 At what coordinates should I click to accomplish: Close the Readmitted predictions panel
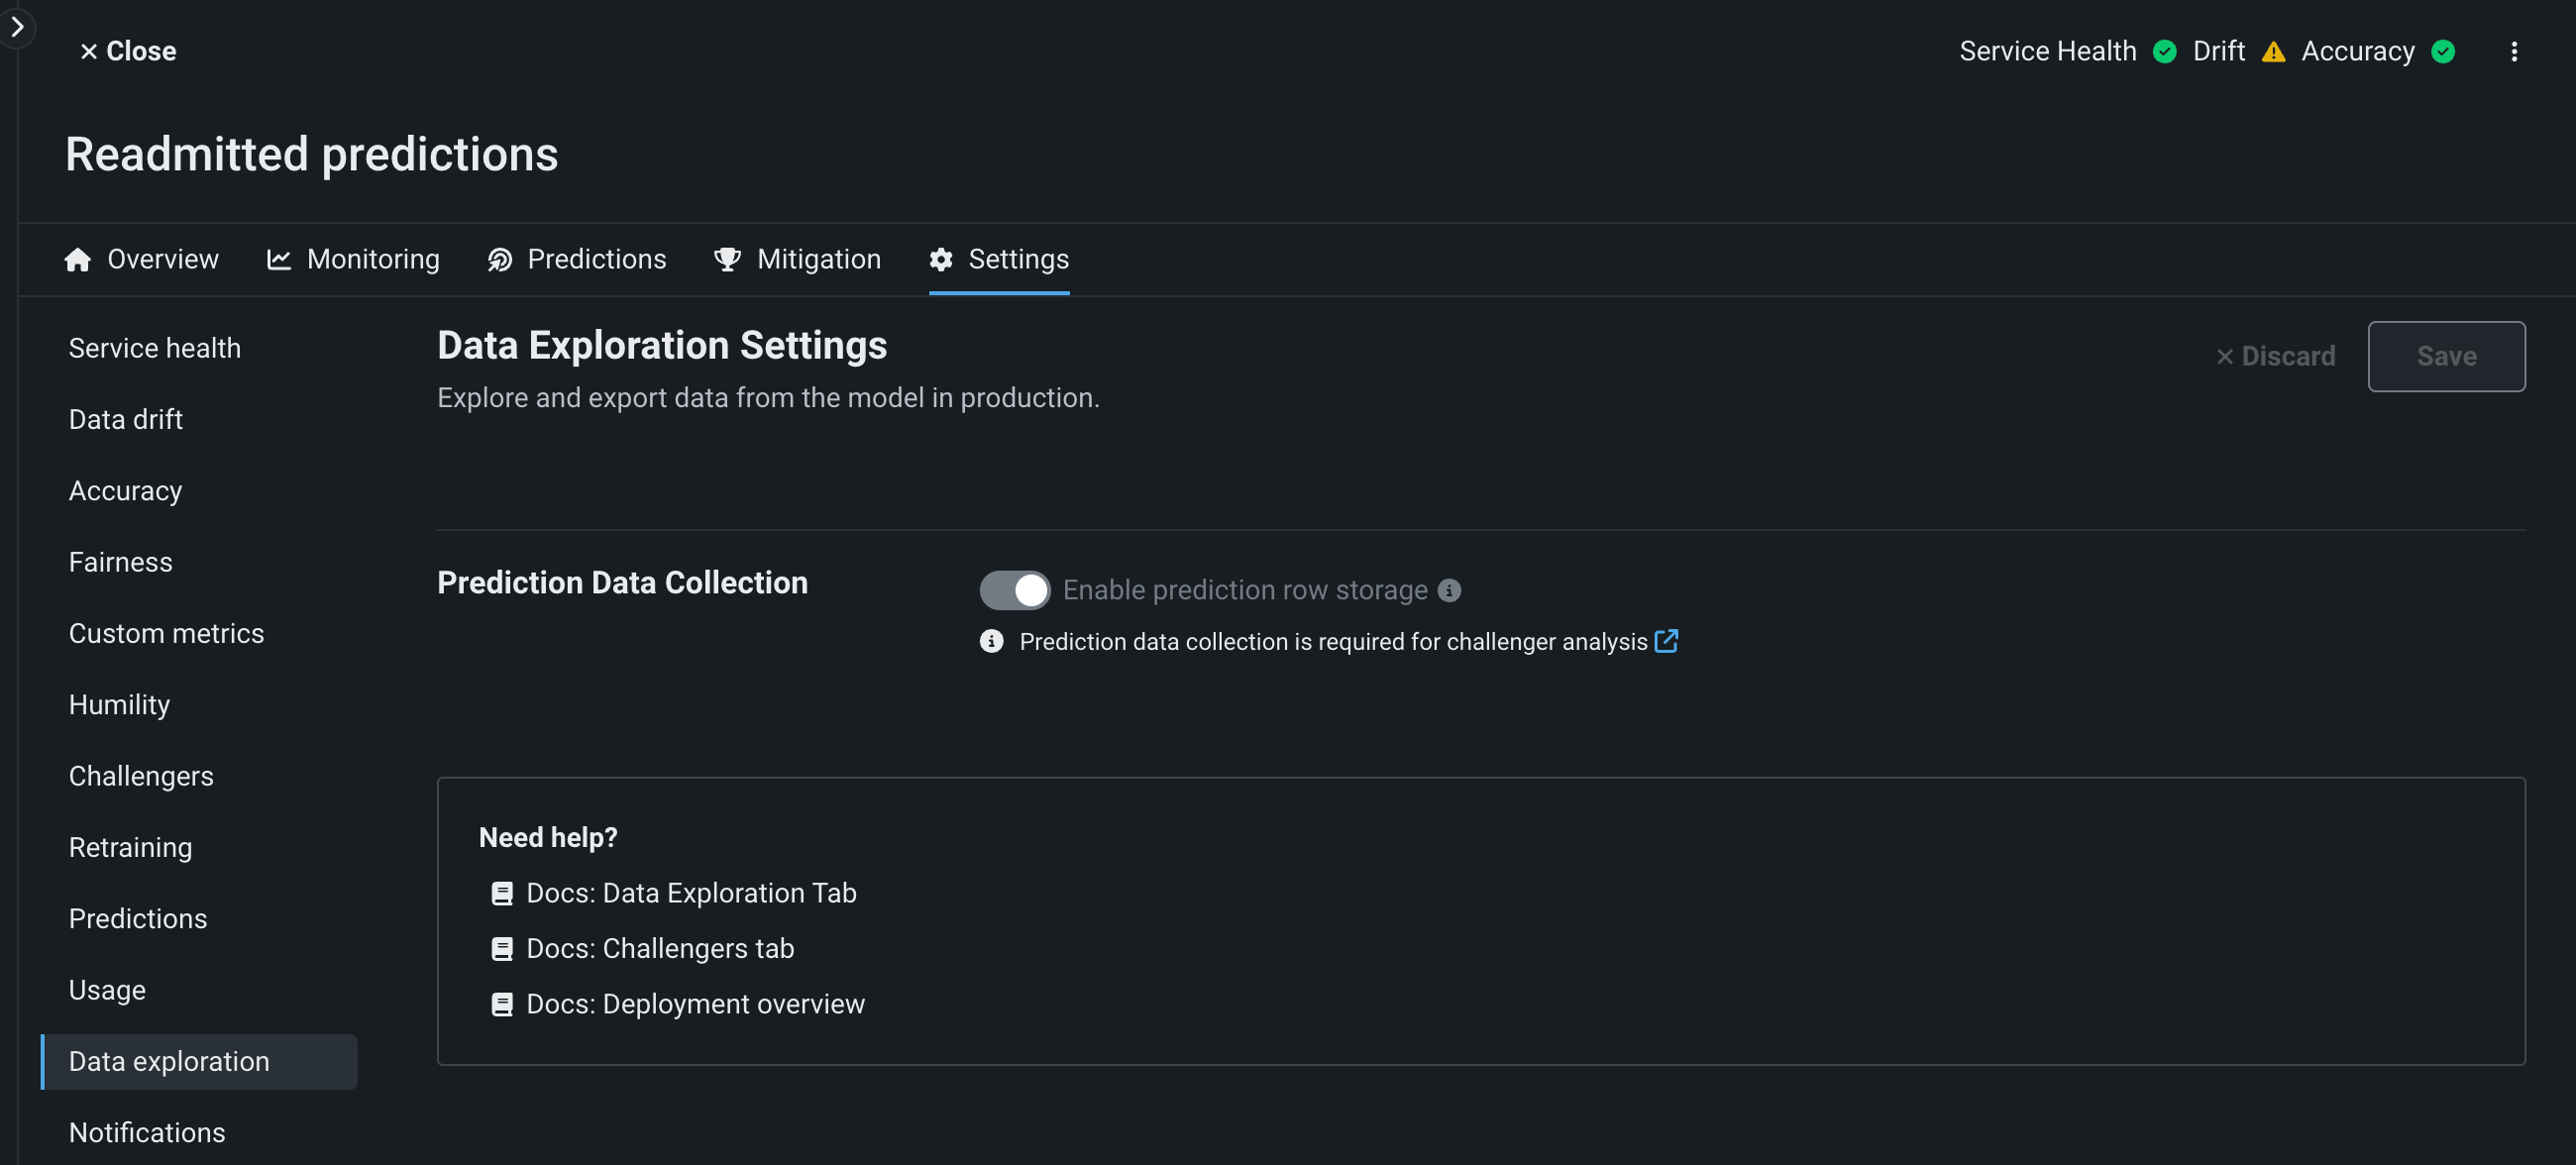coord(128,51)
